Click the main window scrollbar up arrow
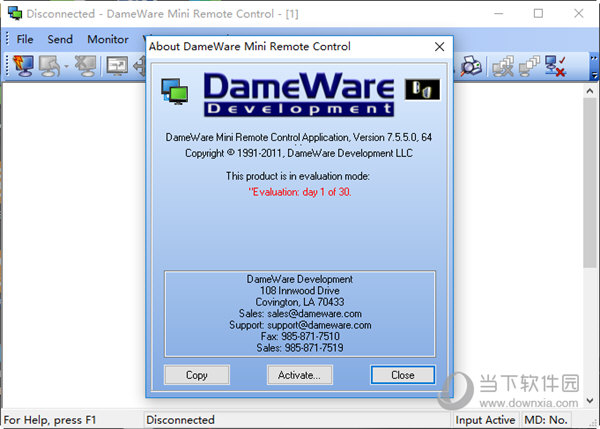This screenshot has width=600, height=429. (590, 91)
